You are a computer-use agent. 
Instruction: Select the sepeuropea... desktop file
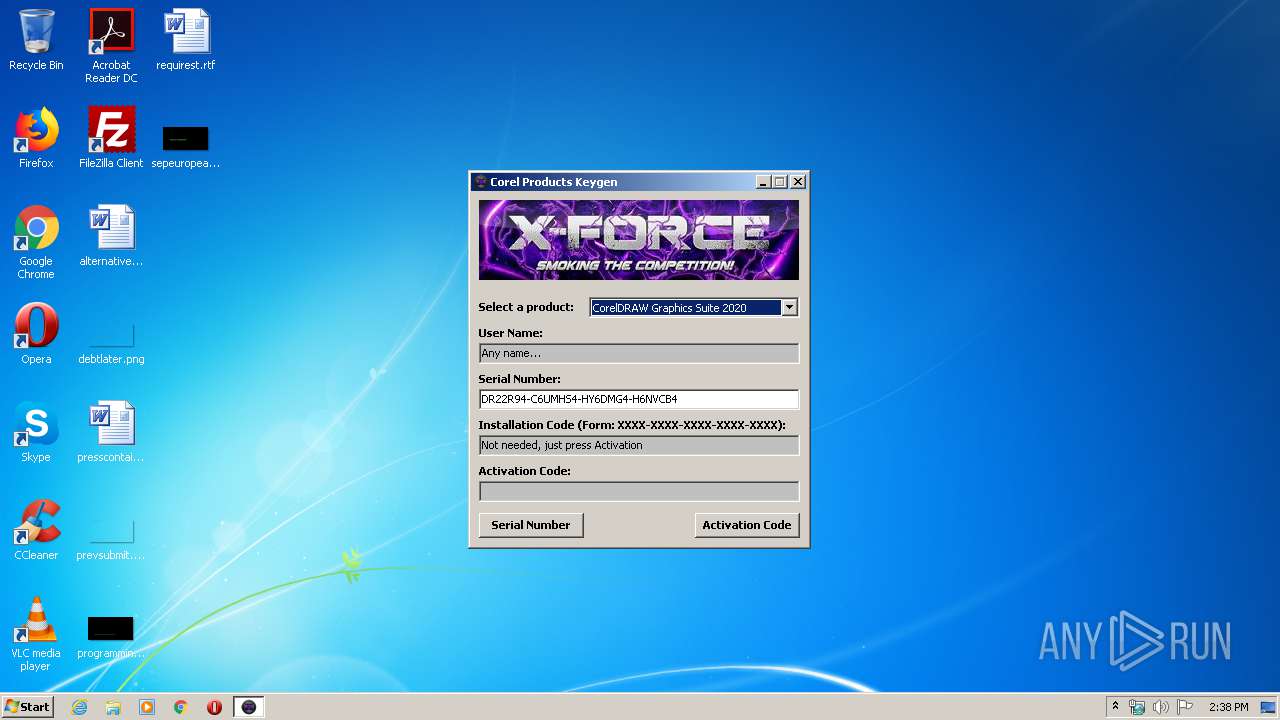click(x=186, y=146)
